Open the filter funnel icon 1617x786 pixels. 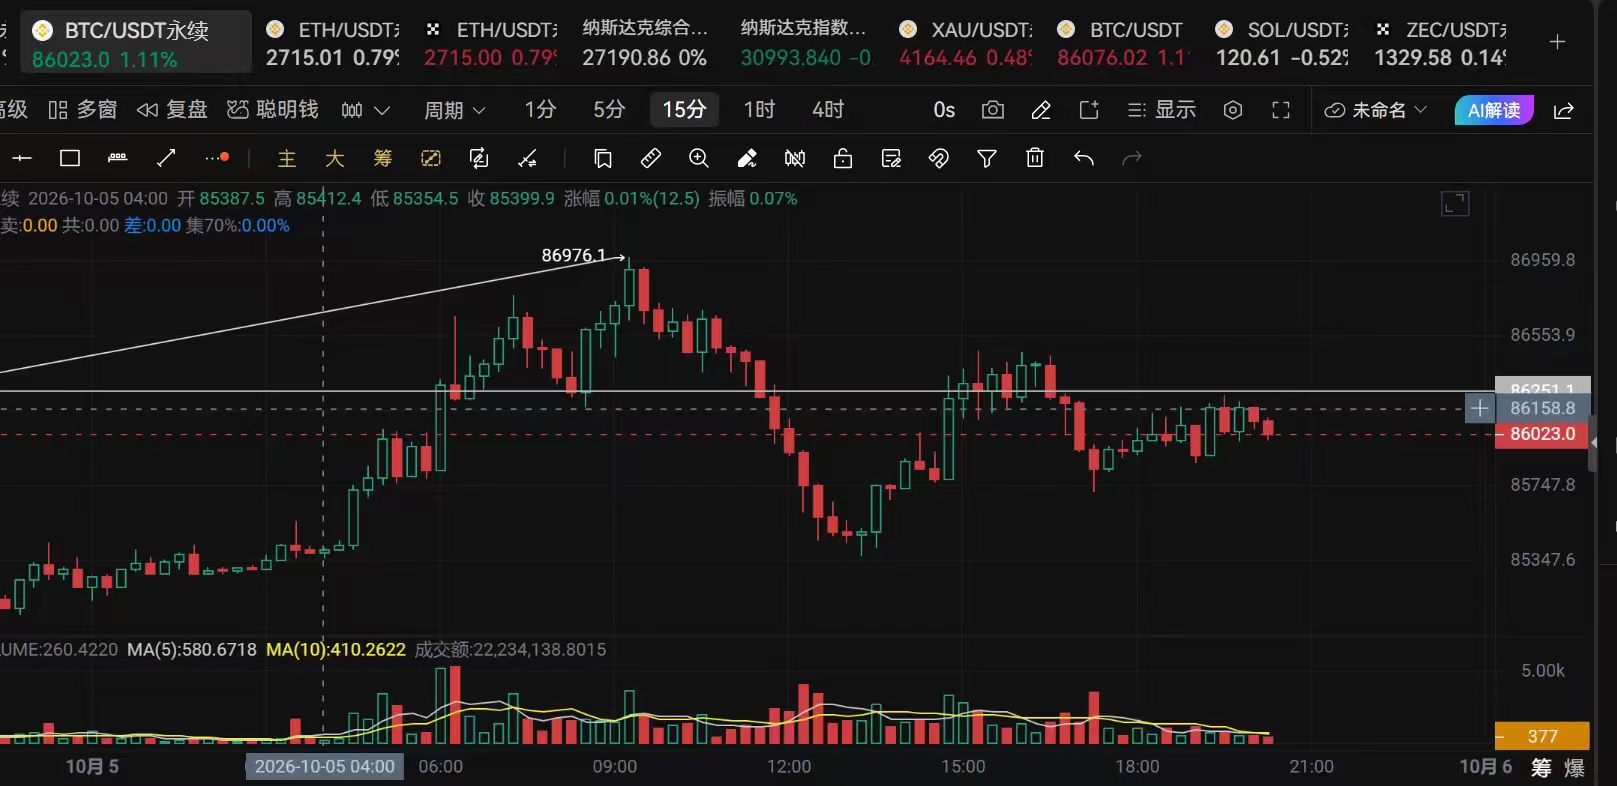pos(987,158)
